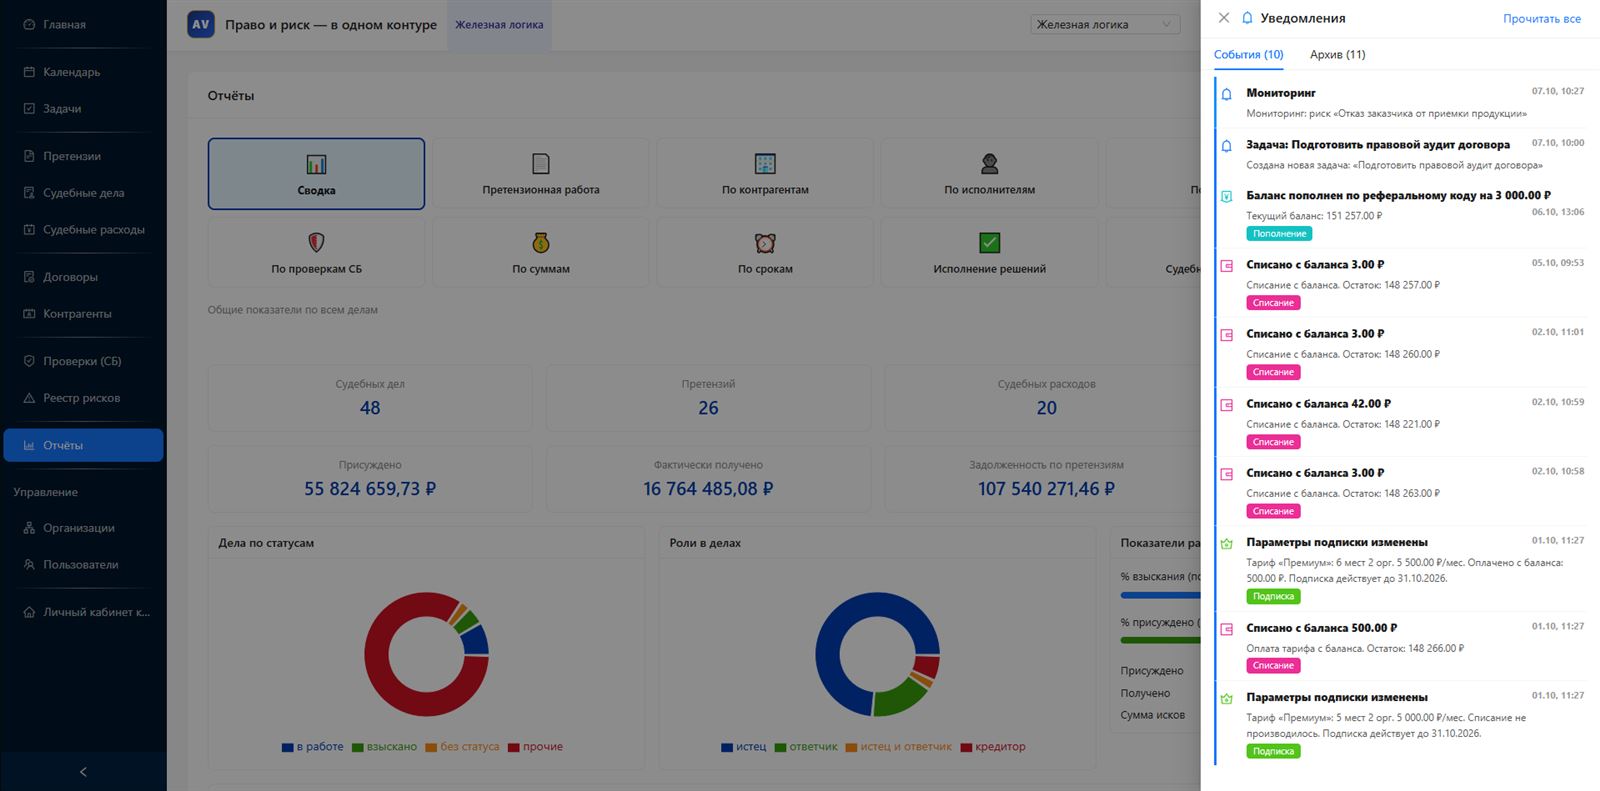
Task: Close the Уведомления panel
Action: point(1223,18)
